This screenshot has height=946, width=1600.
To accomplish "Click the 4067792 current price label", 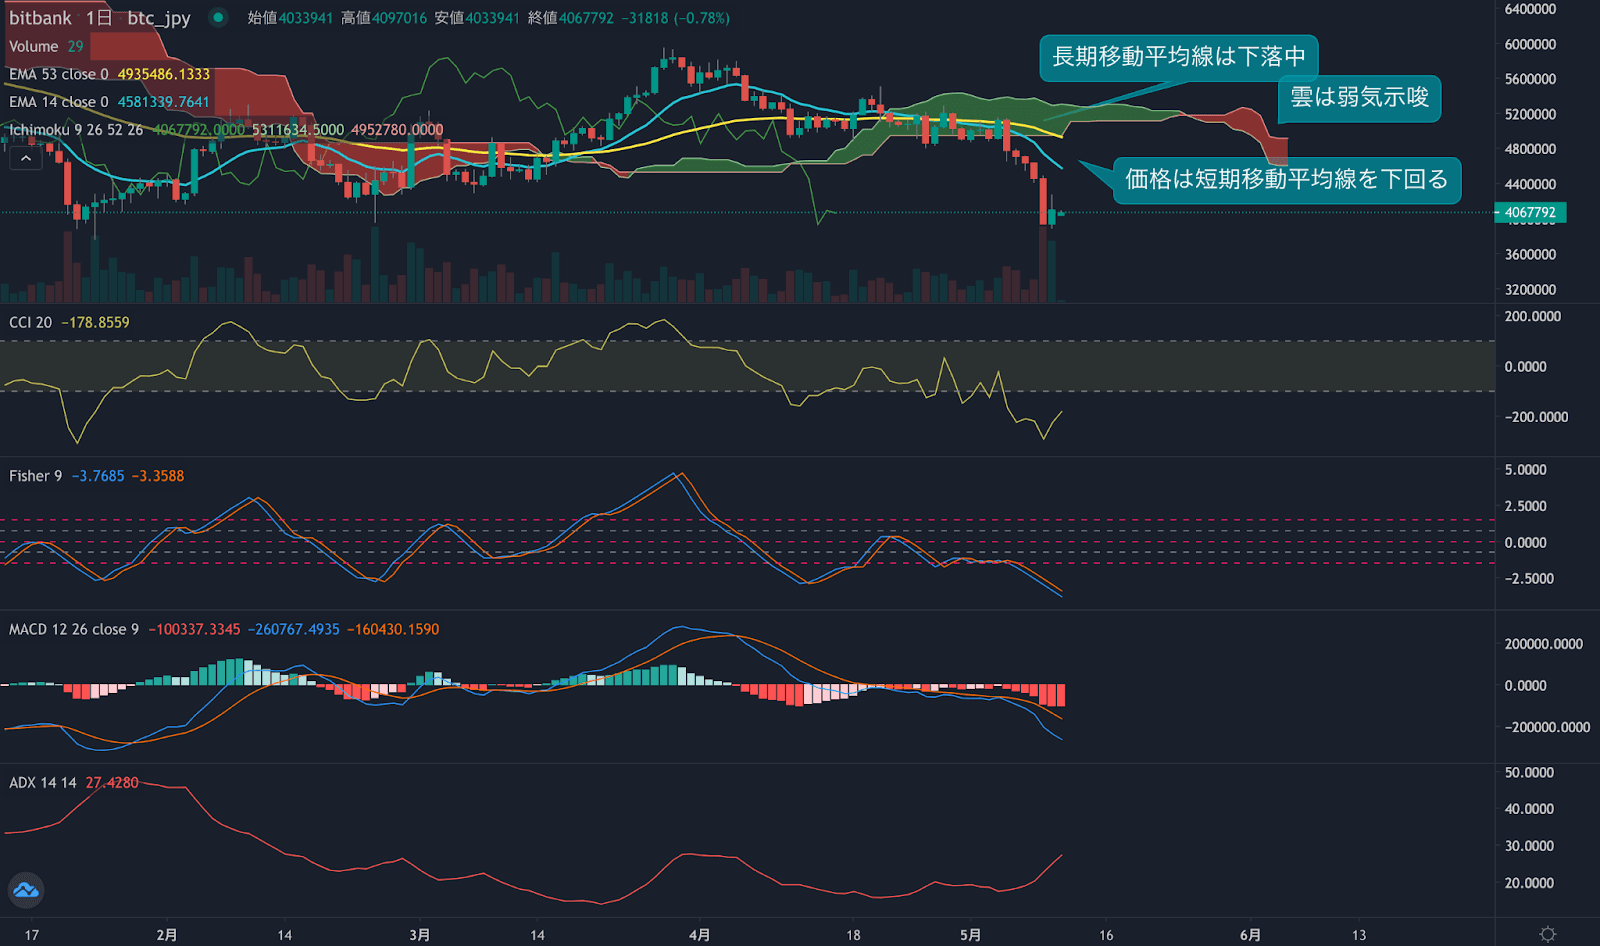I will [x=1530, y=212].
